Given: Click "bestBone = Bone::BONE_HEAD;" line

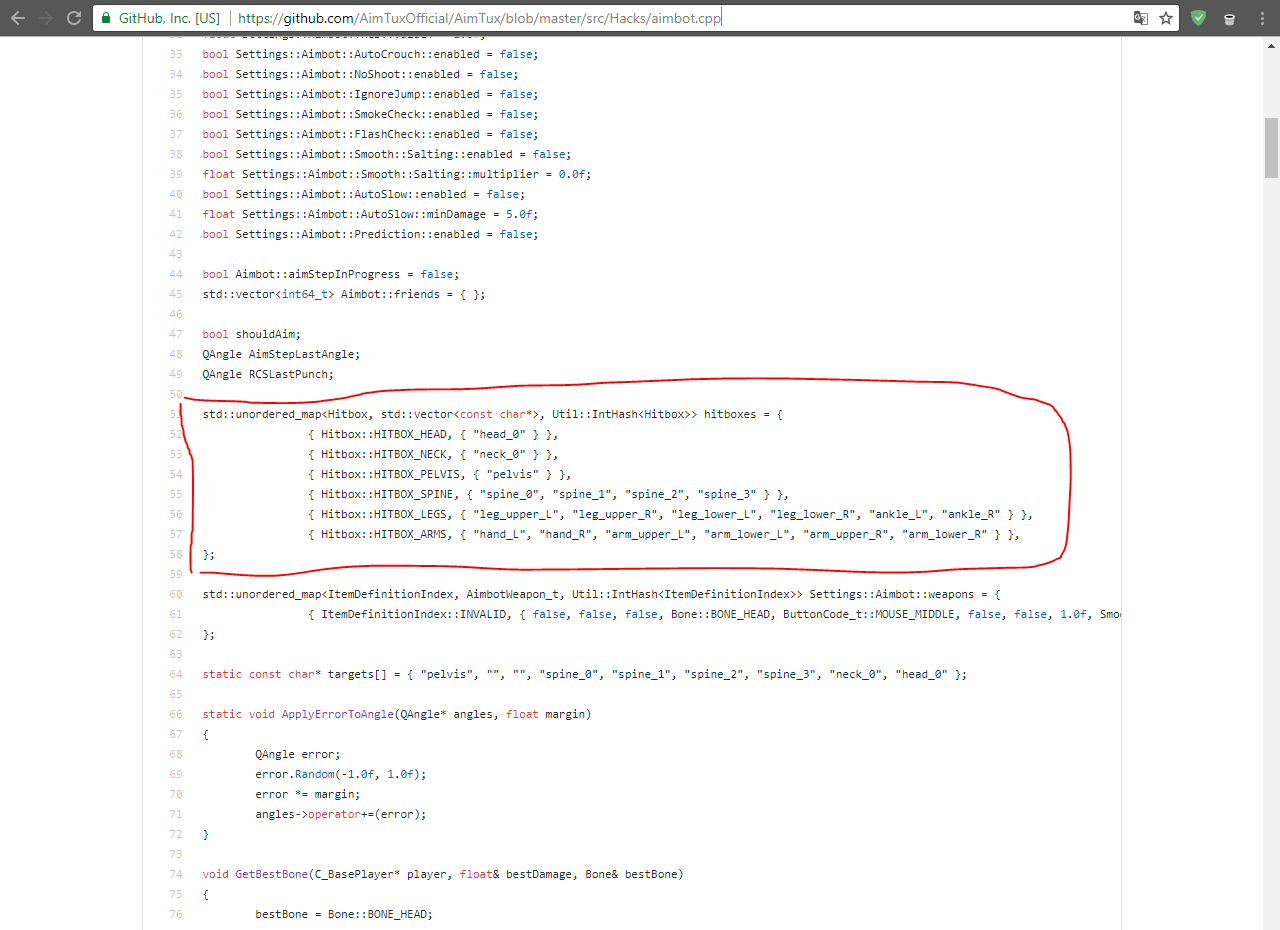Looking at the screenshot, I should (x=344, y=914).
